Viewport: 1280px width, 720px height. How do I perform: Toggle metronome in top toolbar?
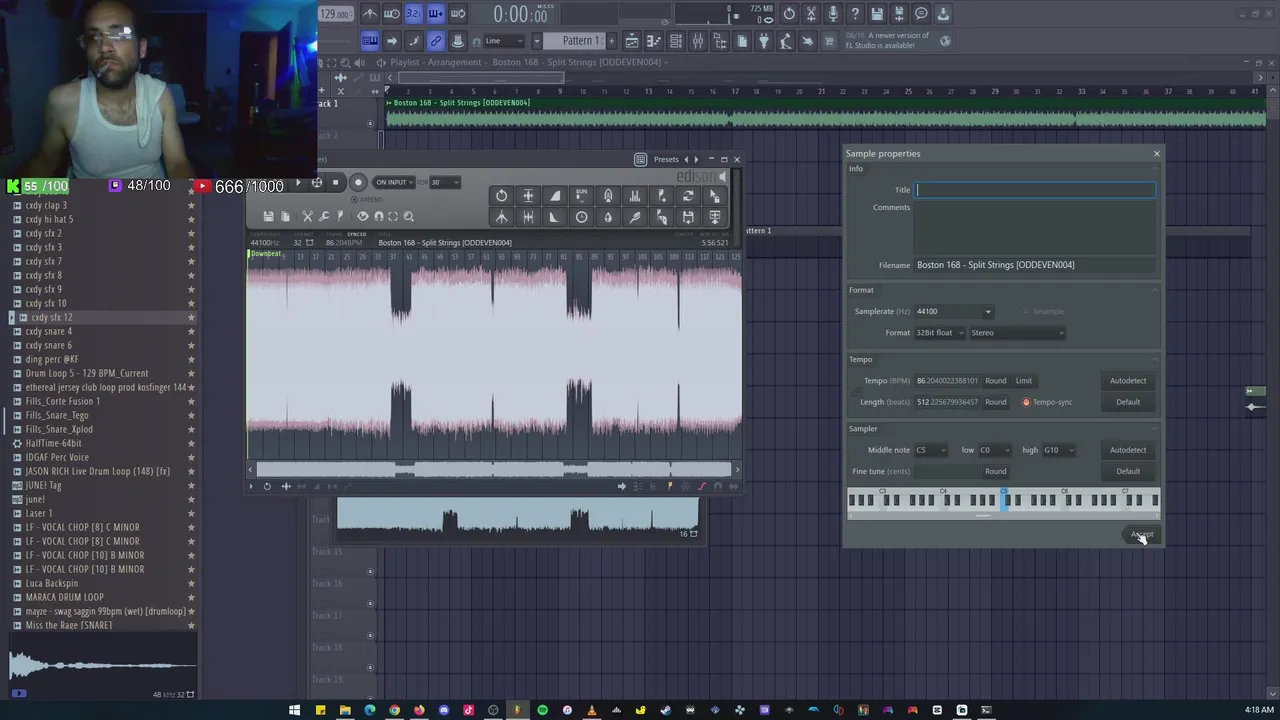click(x=370, y=14)
